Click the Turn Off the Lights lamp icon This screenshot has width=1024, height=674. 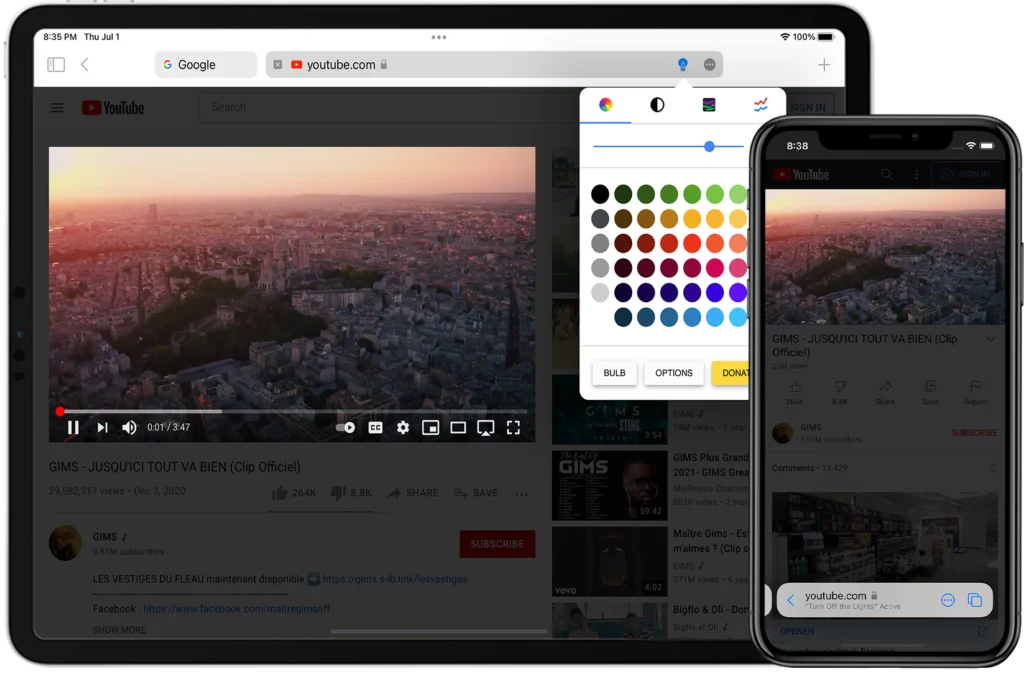(683, 65)
